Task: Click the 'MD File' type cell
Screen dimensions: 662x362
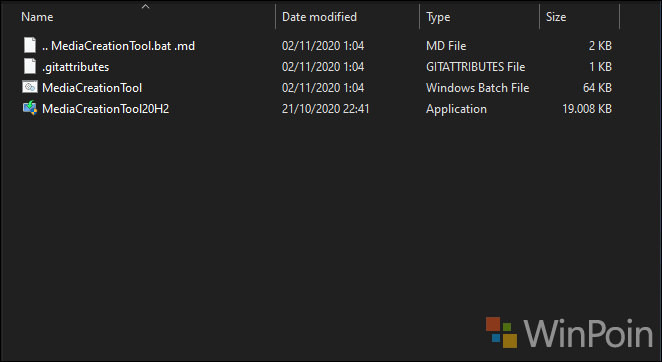Action: [446, 46]
